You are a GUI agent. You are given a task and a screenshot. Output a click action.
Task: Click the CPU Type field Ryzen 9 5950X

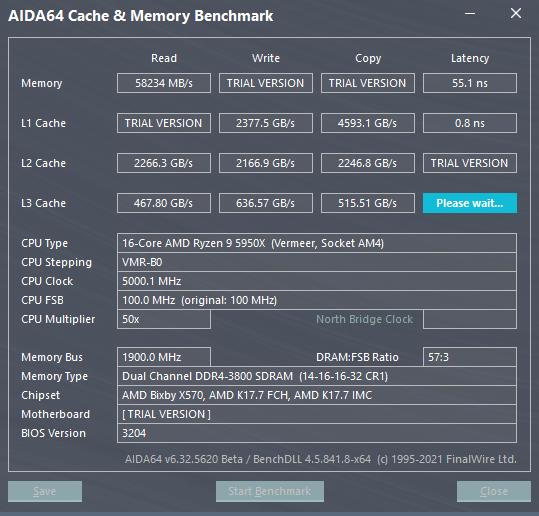pyautogui.click(x=317, y=243)
